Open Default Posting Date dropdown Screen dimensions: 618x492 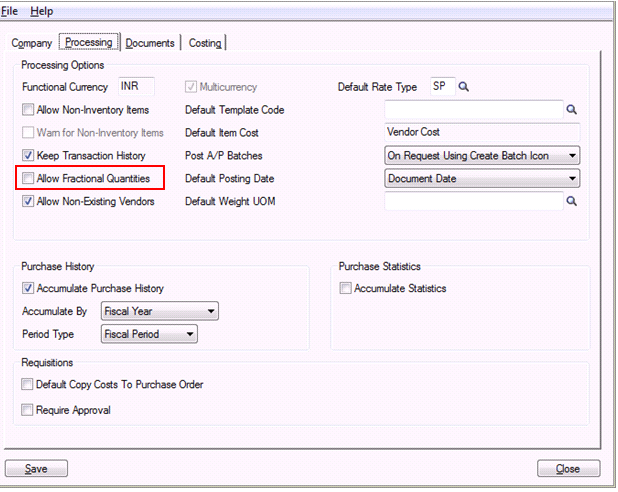tap(482, 179)
